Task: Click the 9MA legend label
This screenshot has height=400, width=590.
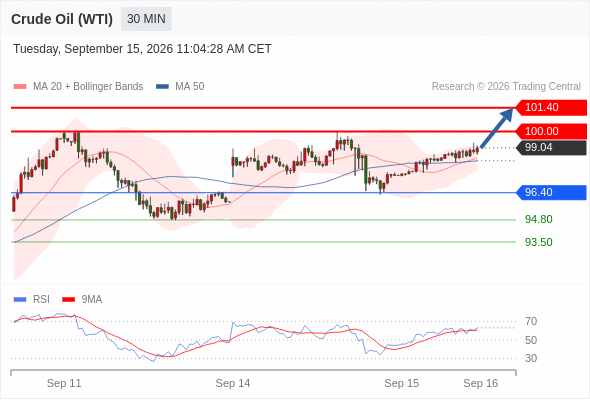Action: 92,300
